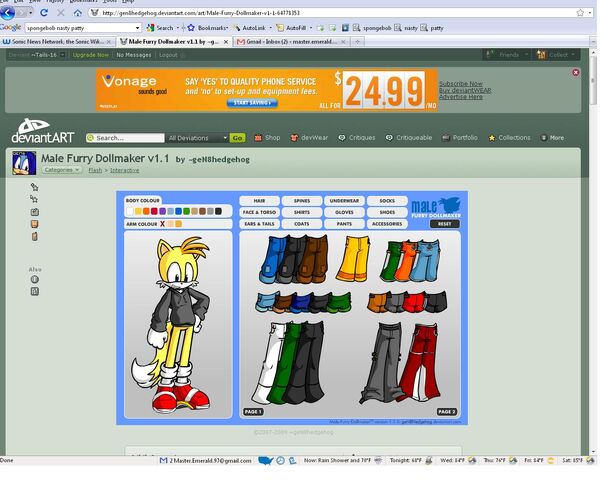Go to Page 2 of pants
Viewport: 600px width, 480px height.
(447, 412)
